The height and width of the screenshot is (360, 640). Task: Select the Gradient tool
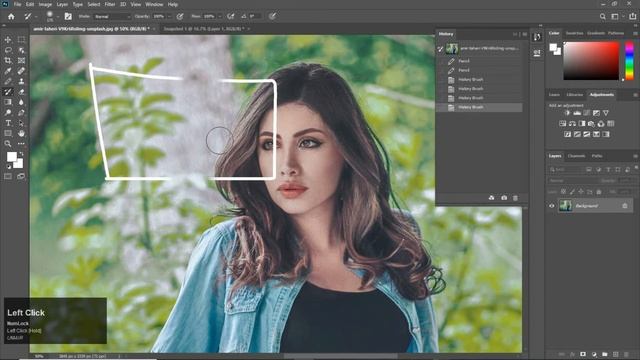(x=8, y=102)
